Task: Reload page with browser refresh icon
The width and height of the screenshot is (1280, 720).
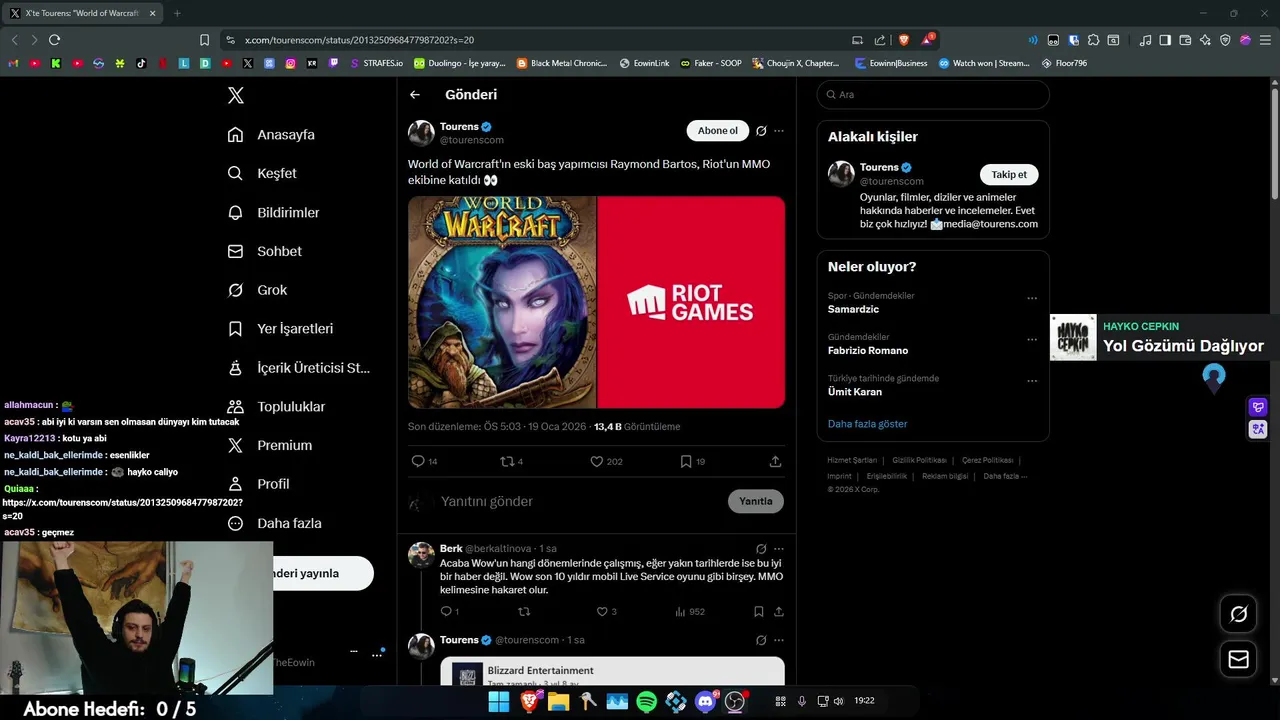Action: (54, 40)
